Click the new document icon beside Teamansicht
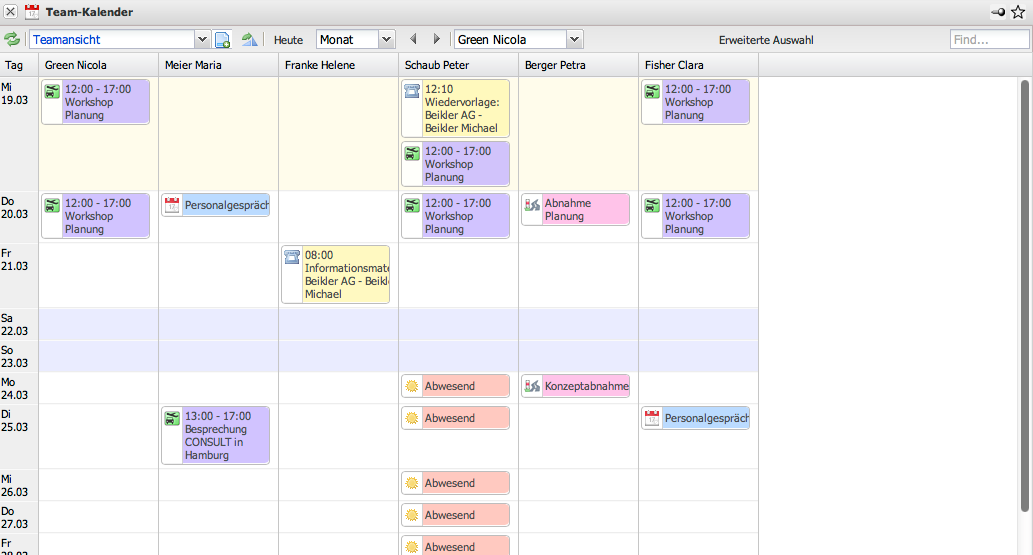This screenshot has width=1033, height=555. [x=222, y=40]
